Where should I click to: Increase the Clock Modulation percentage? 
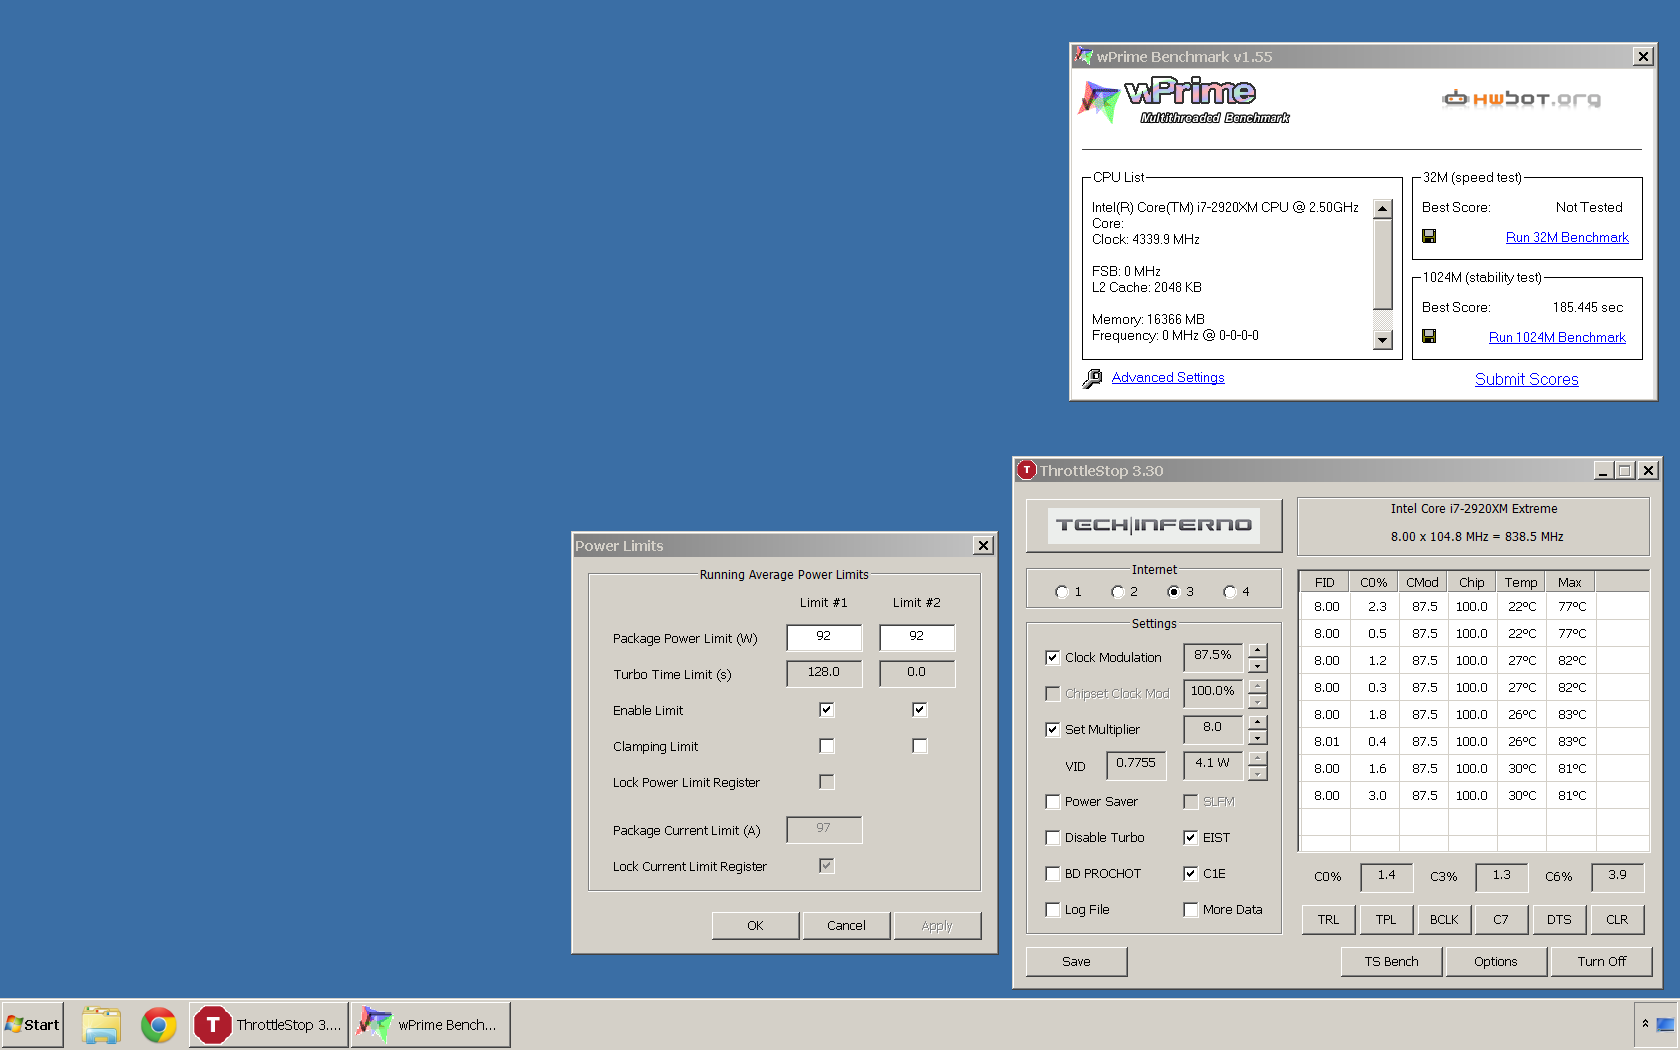[1258, 650]
